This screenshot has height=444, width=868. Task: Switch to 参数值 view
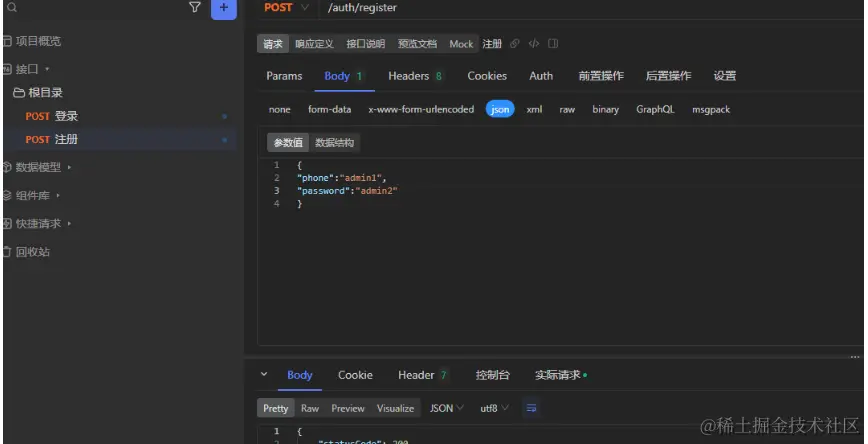288,143
